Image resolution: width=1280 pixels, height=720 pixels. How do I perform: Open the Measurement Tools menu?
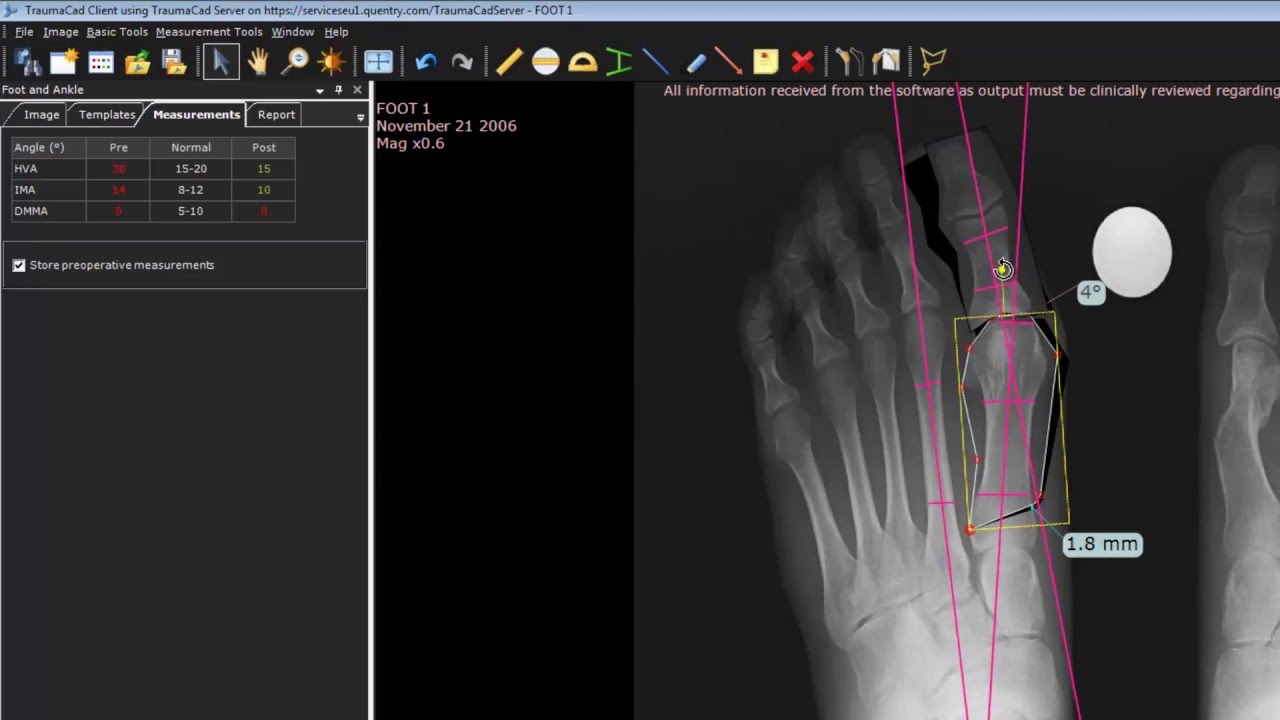(209, 32)
